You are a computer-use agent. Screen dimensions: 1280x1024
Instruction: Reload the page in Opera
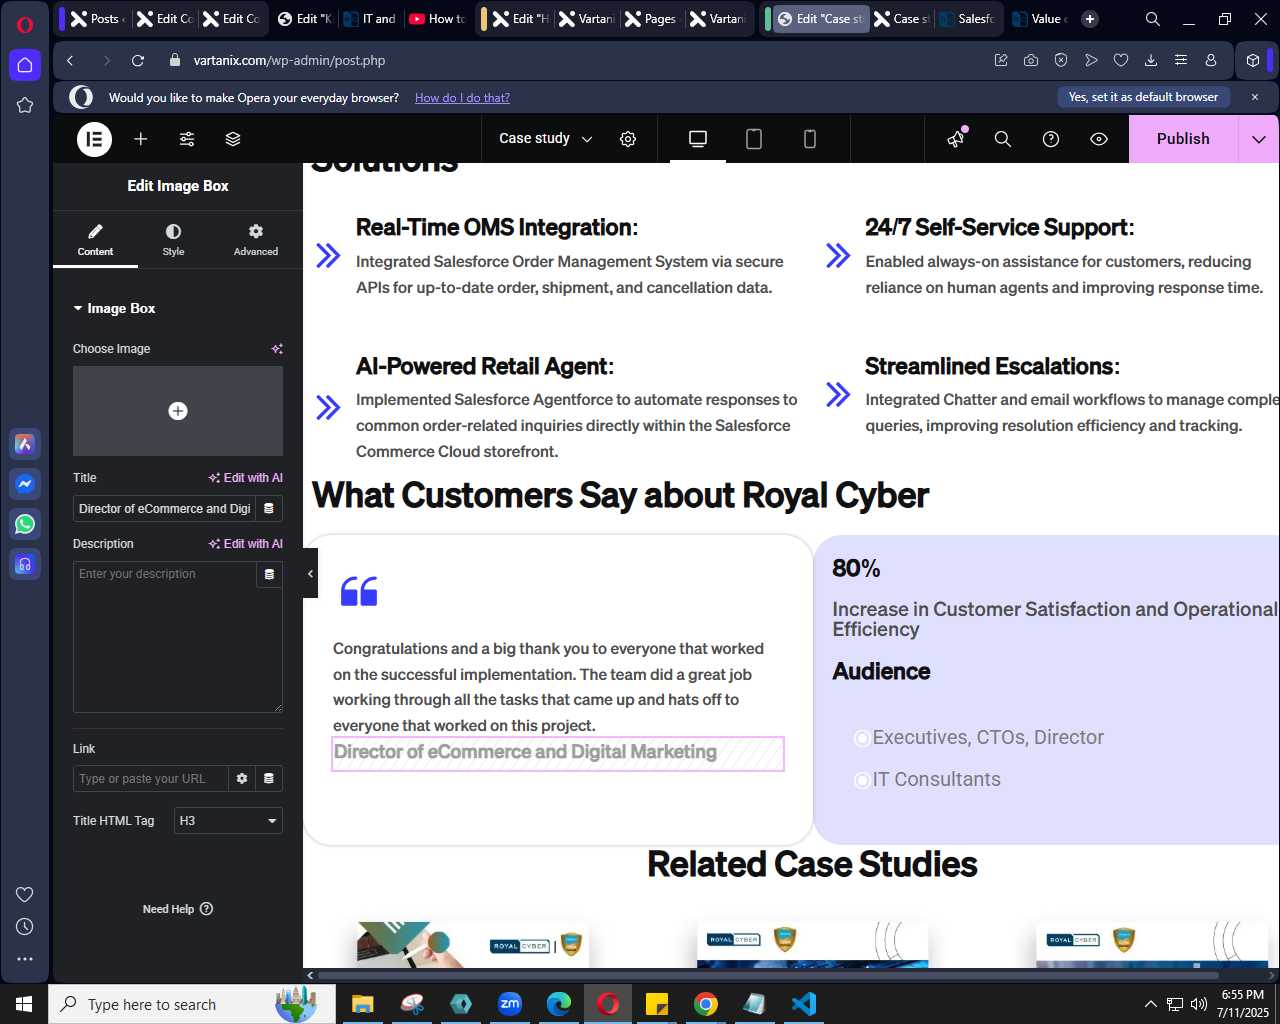point(138,61)
